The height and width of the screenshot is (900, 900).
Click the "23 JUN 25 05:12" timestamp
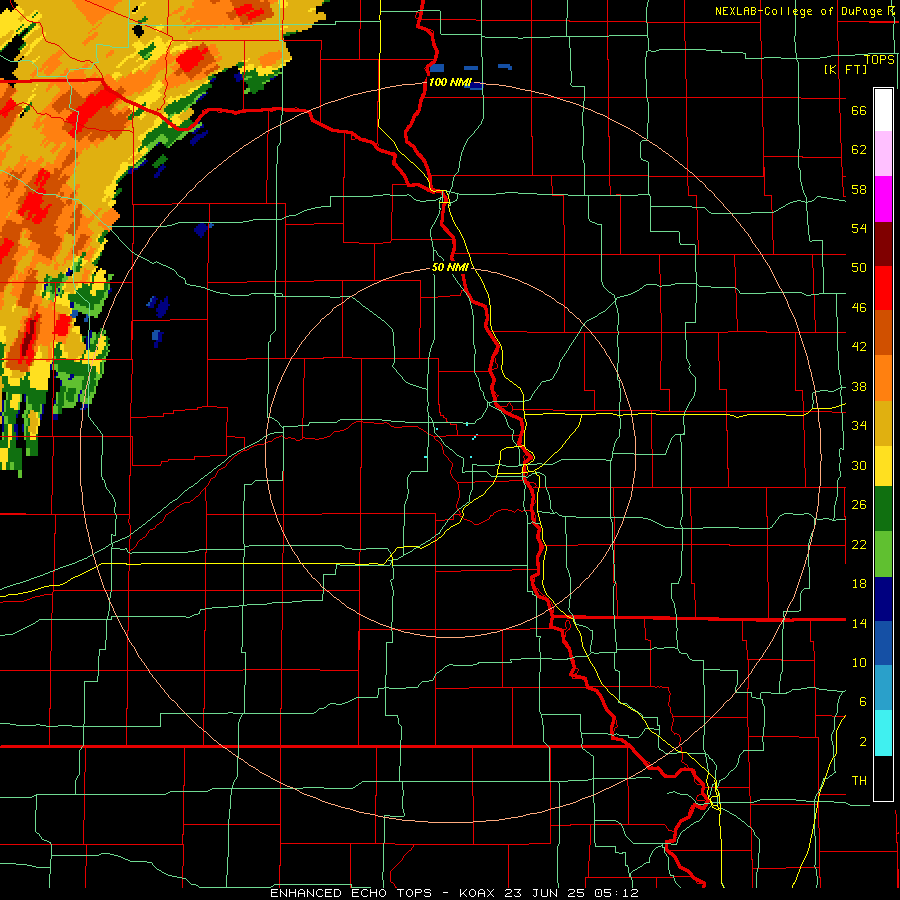point(572,893)
